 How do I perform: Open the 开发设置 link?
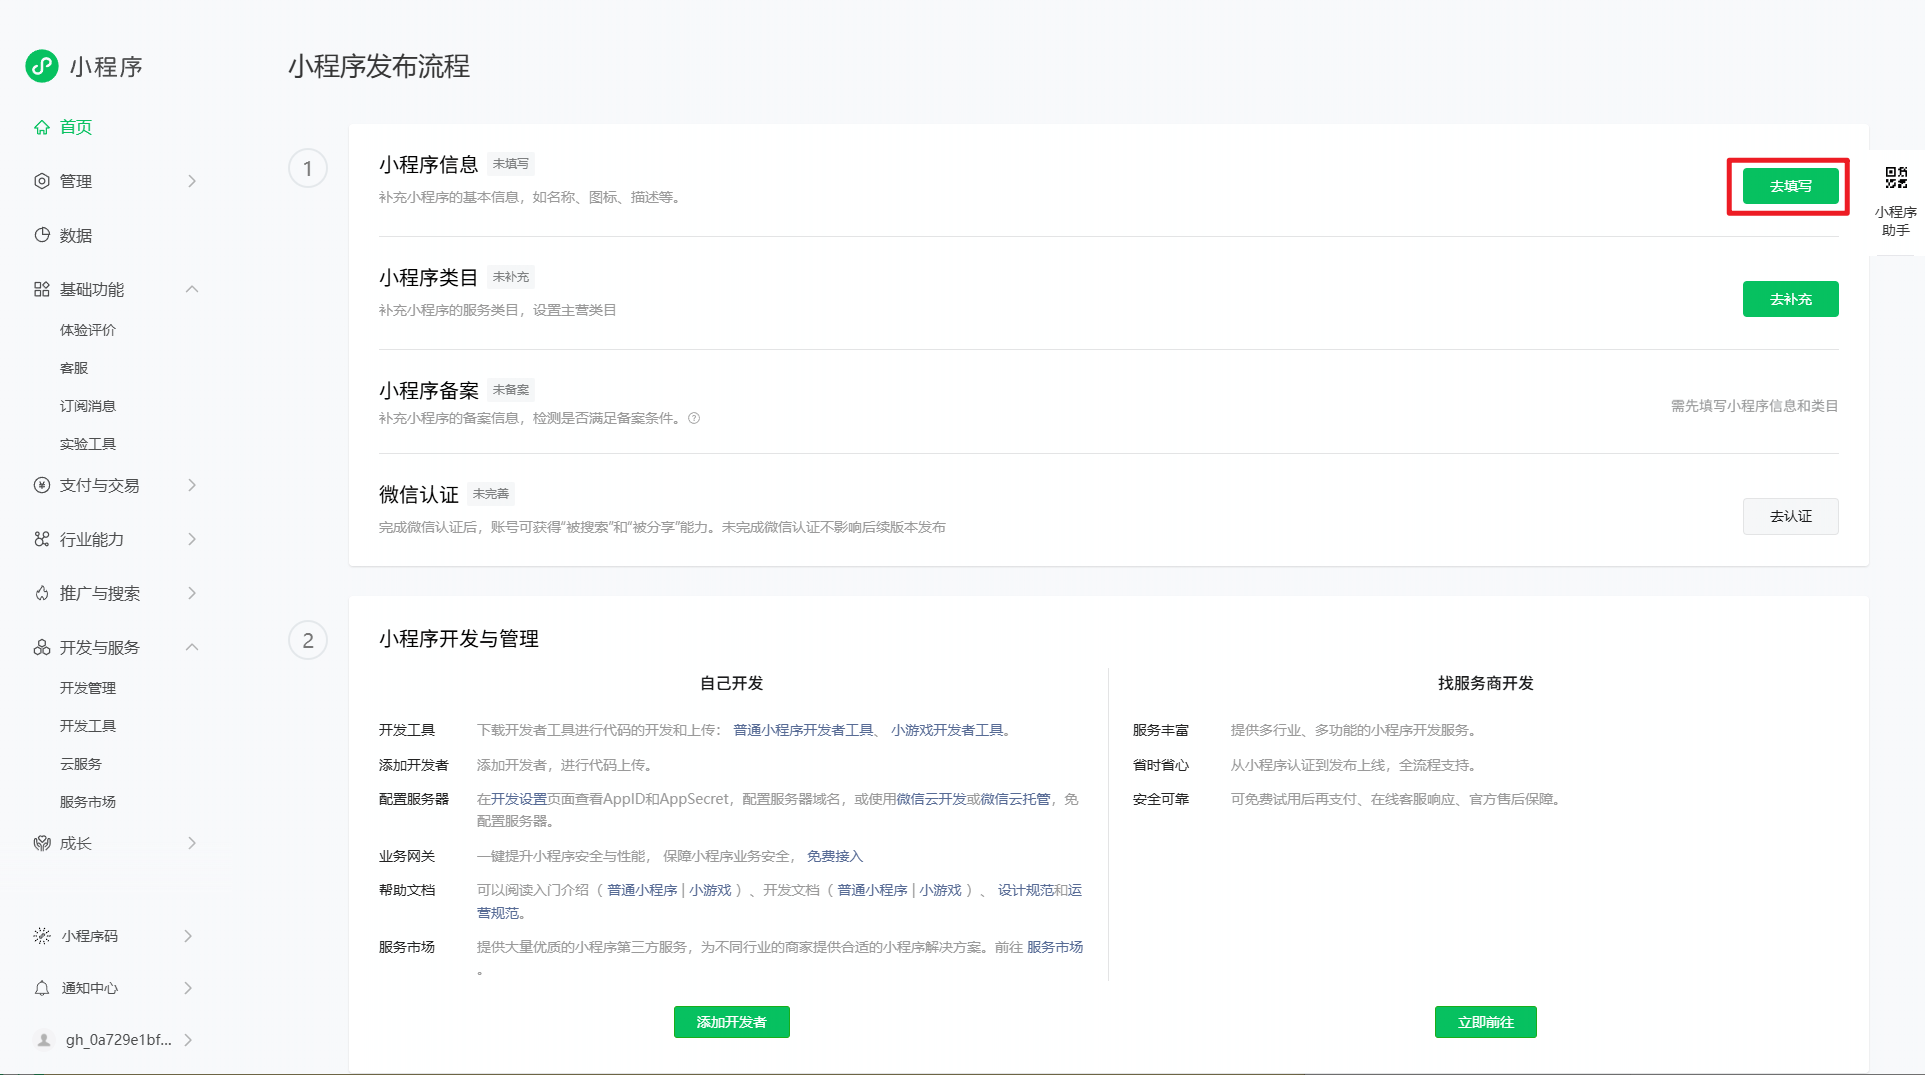click(x=519, y=799)
